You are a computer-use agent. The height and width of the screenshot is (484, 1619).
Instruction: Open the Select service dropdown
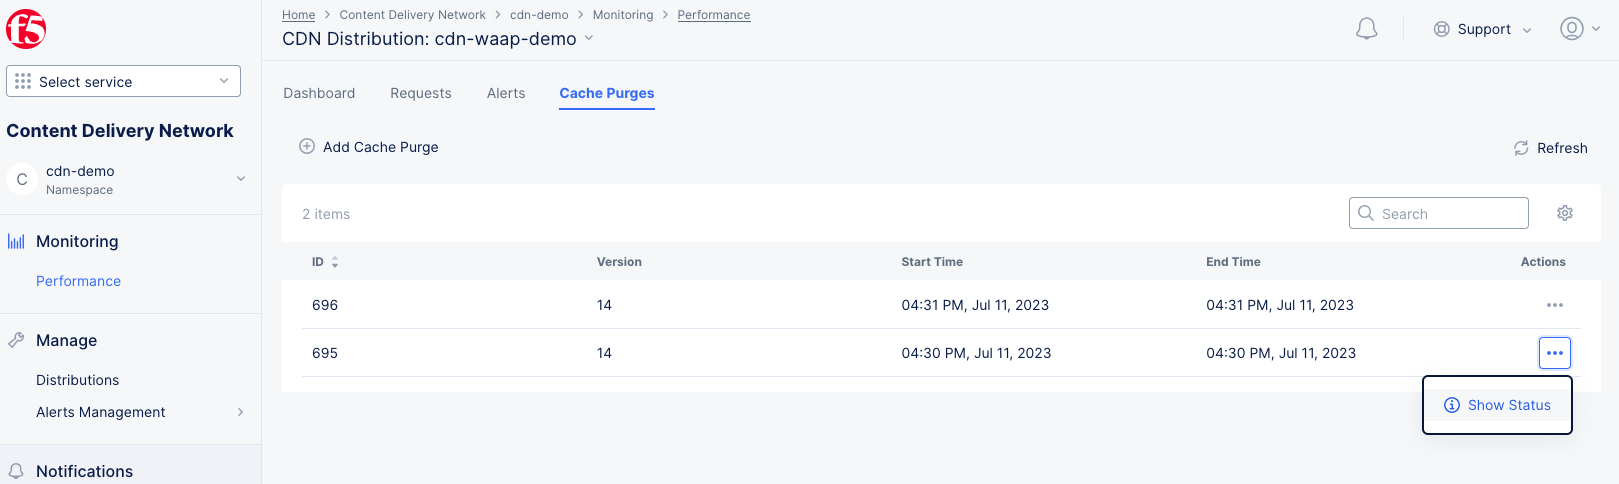[123, 81]
